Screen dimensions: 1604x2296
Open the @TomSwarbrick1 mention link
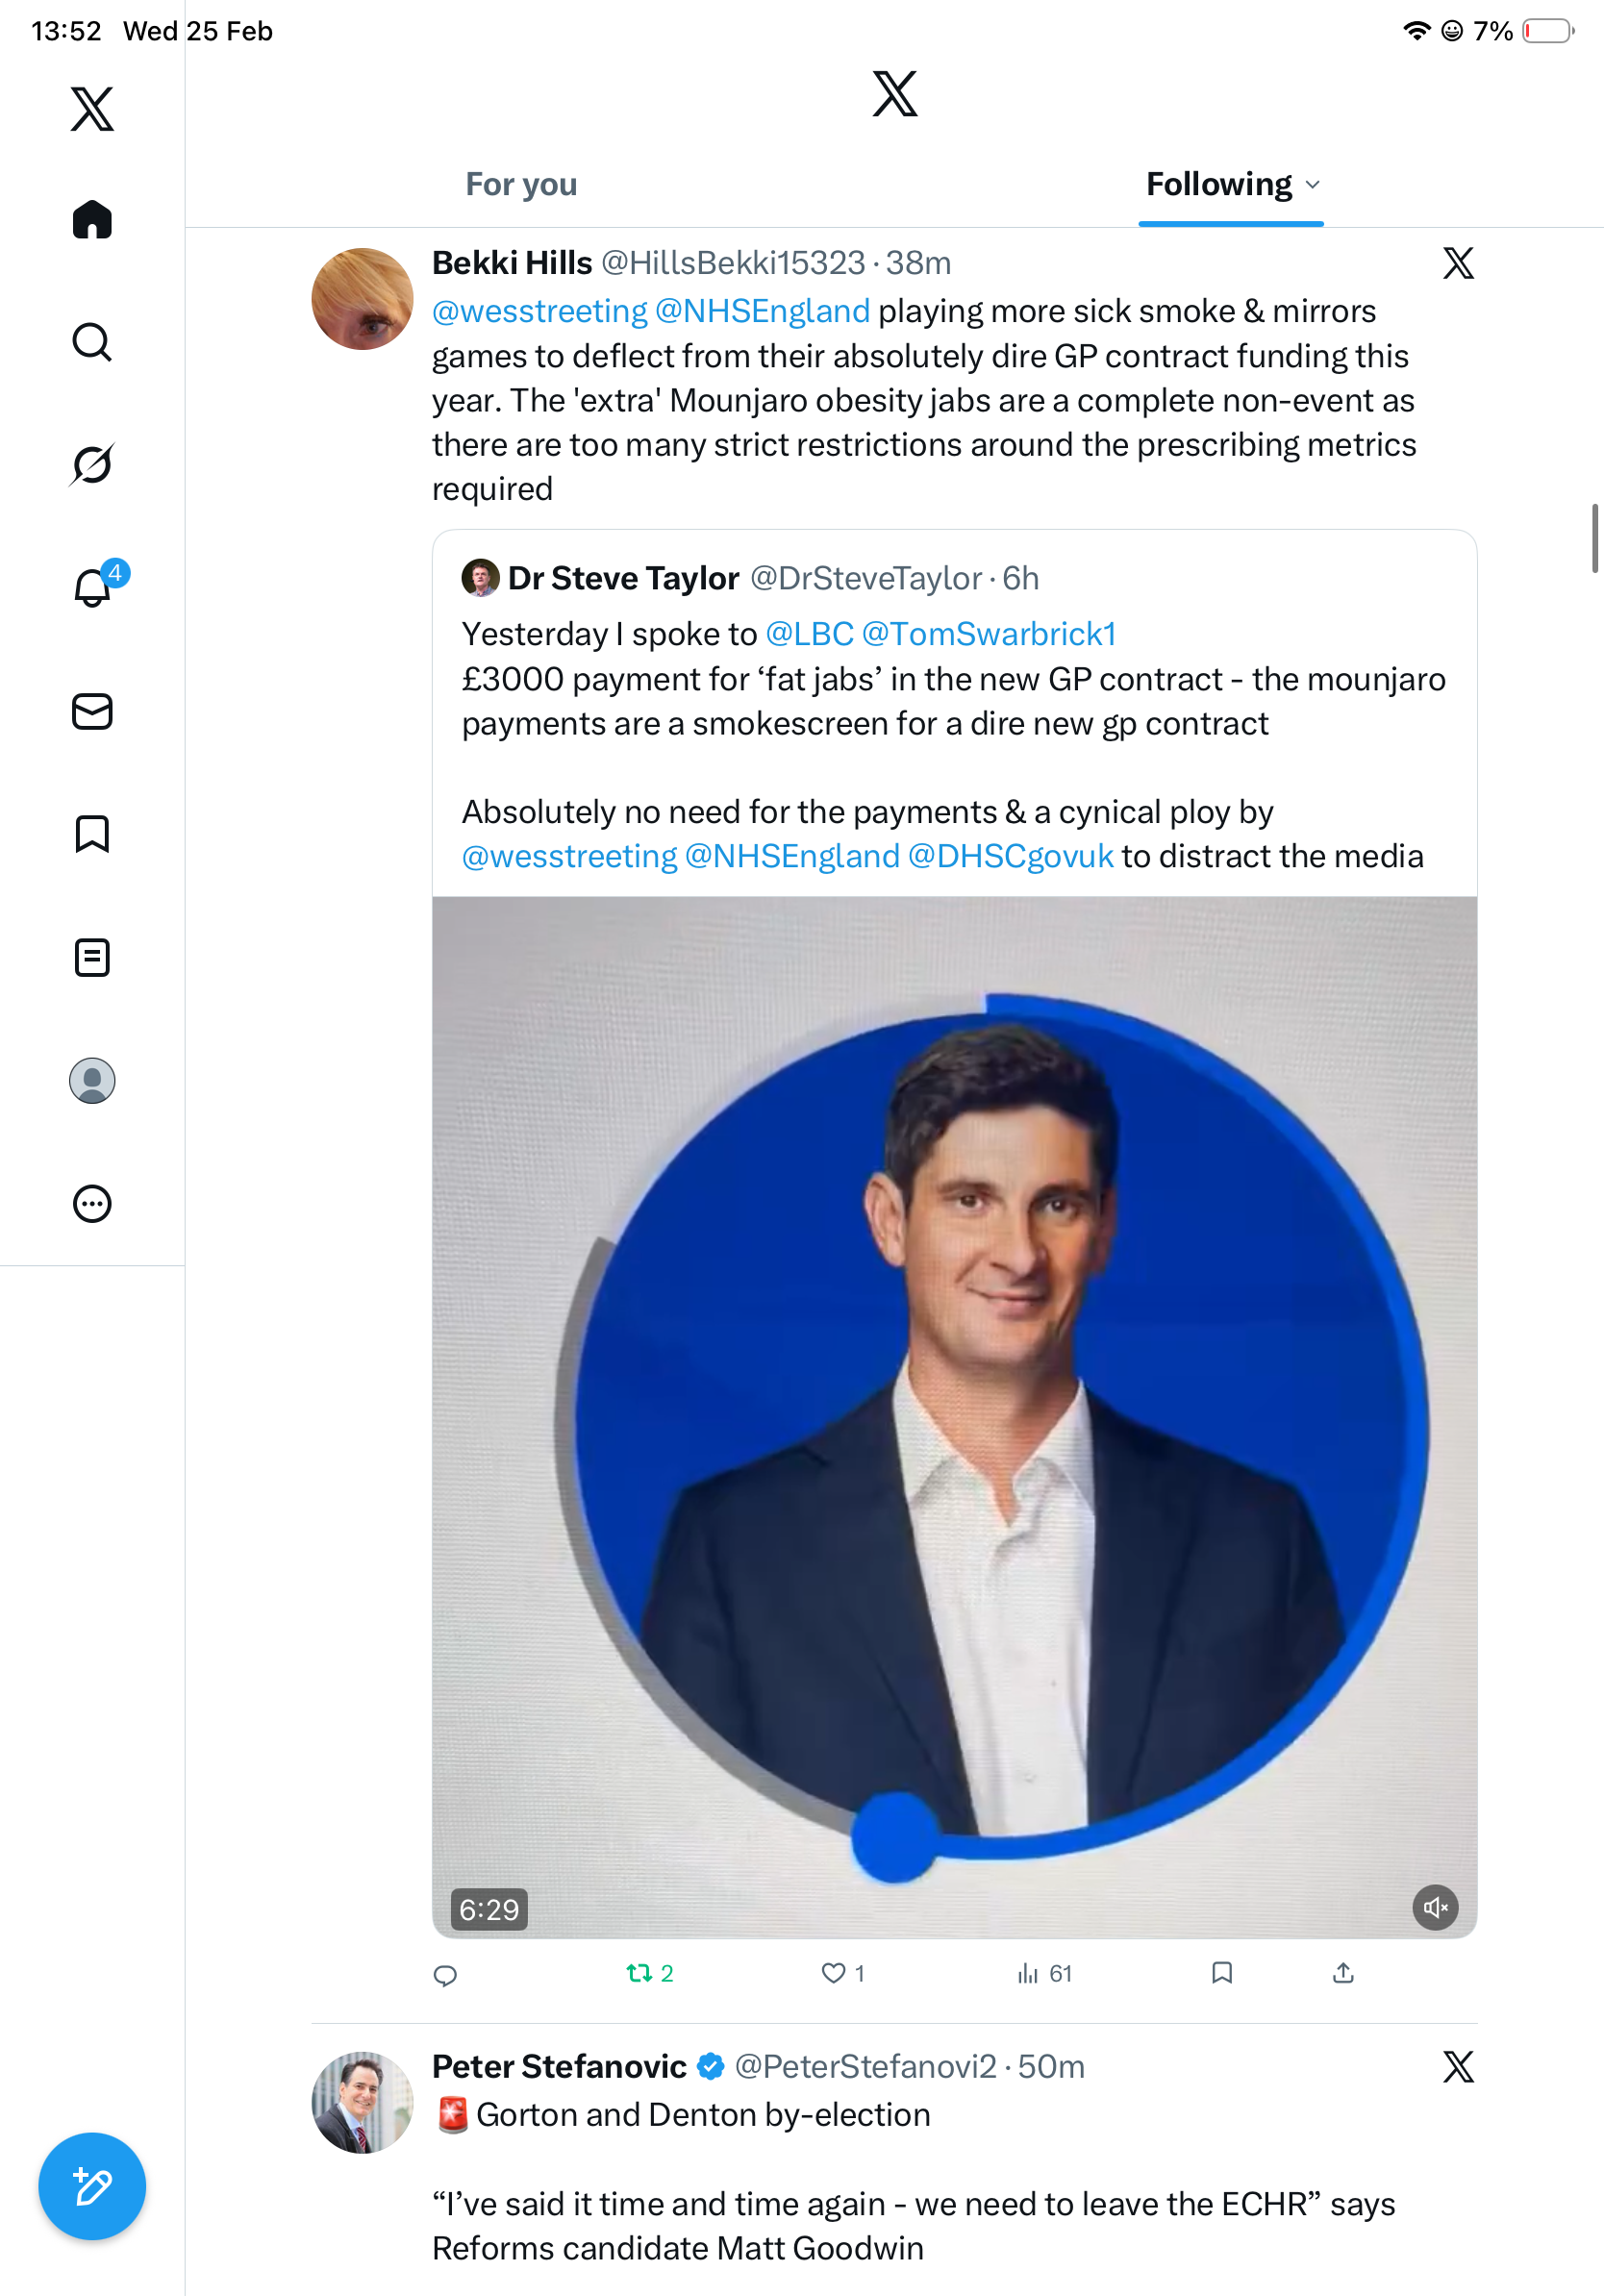988,634
